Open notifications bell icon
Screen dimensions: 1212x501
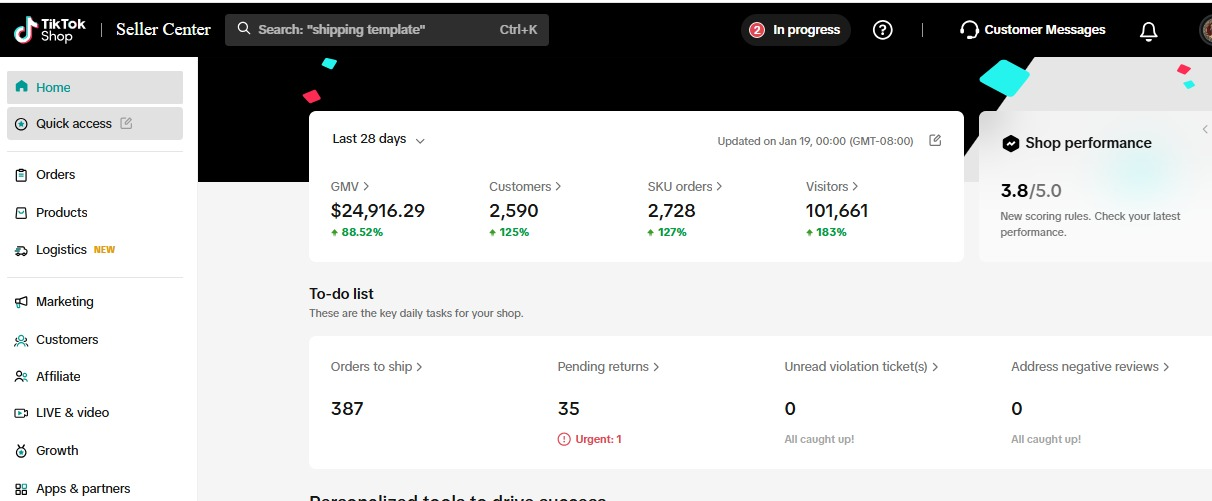(1148, 31)
